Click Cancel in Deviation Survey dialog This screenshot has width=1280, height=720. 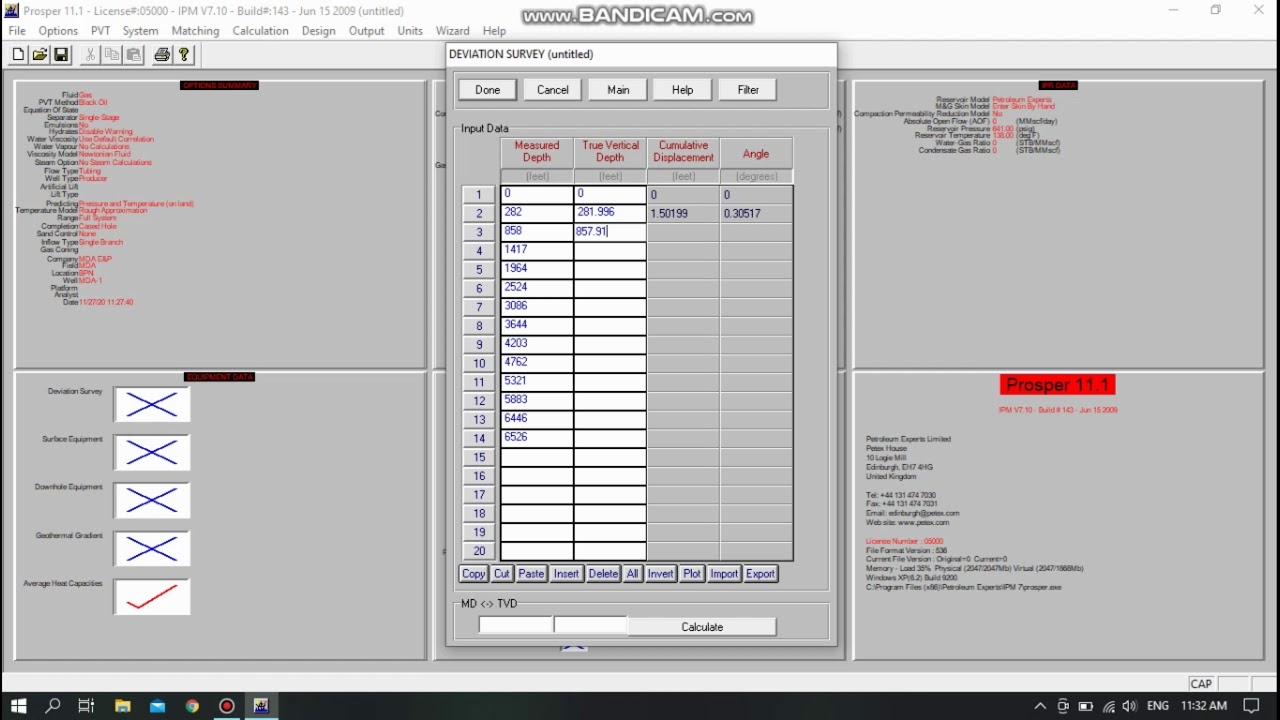pyautogui.click(x=553, y=90)
